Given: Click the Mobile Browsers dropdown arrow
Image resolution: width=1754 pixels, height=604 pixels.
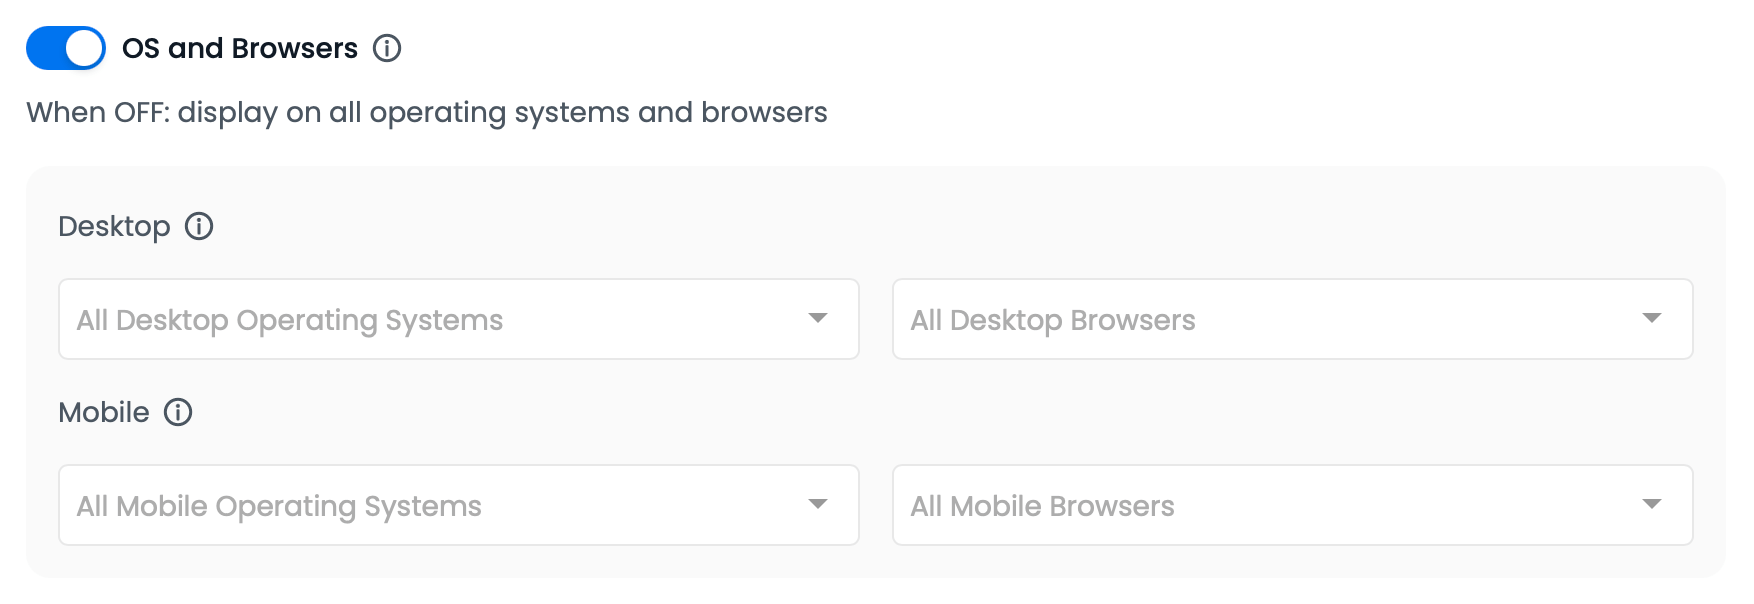Looking at the screenshot, I should tap(1652, 504).
